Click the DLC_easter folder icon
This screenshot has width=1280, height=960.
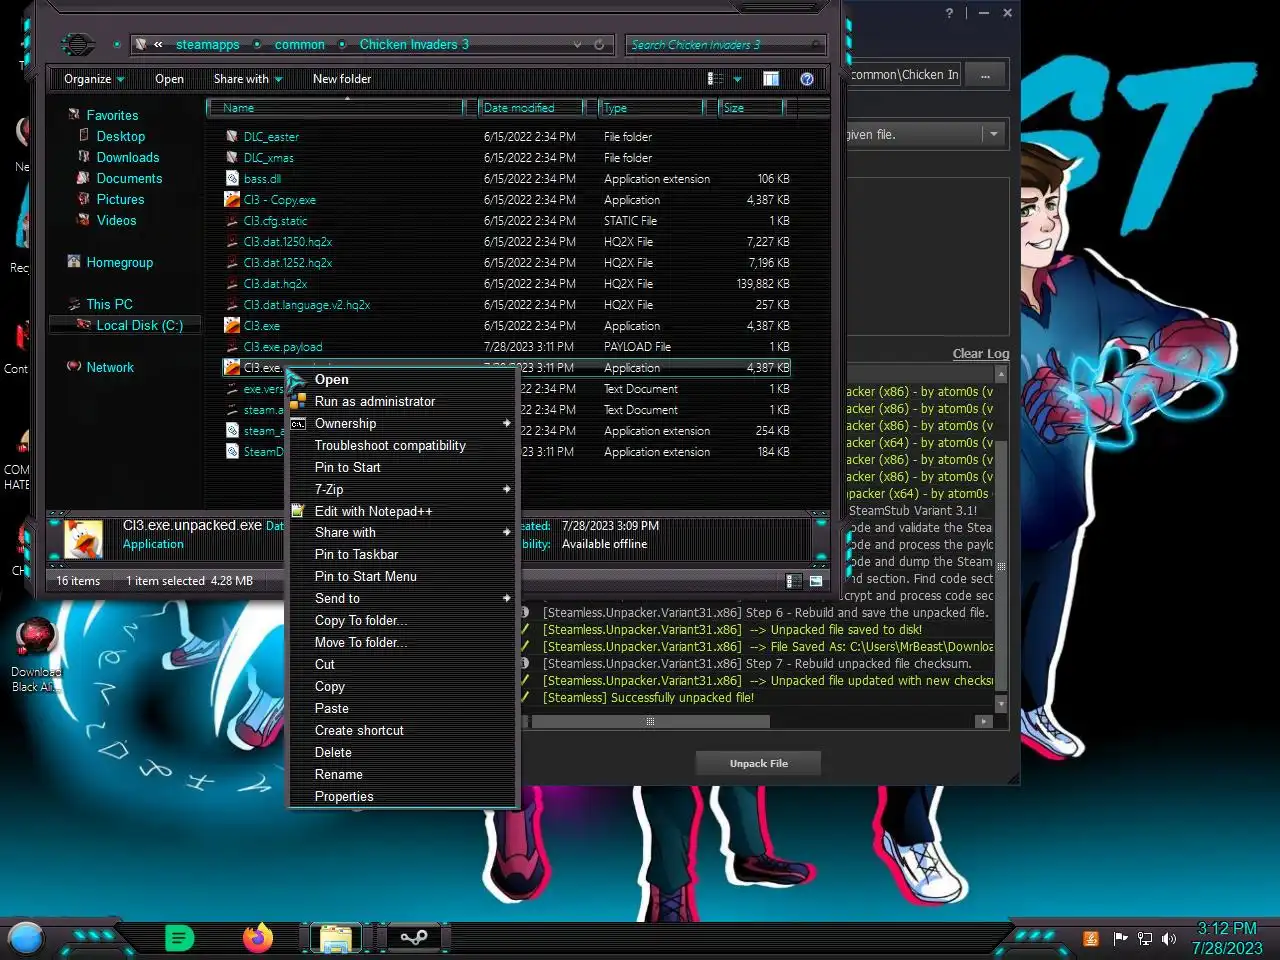pos(232,137)
